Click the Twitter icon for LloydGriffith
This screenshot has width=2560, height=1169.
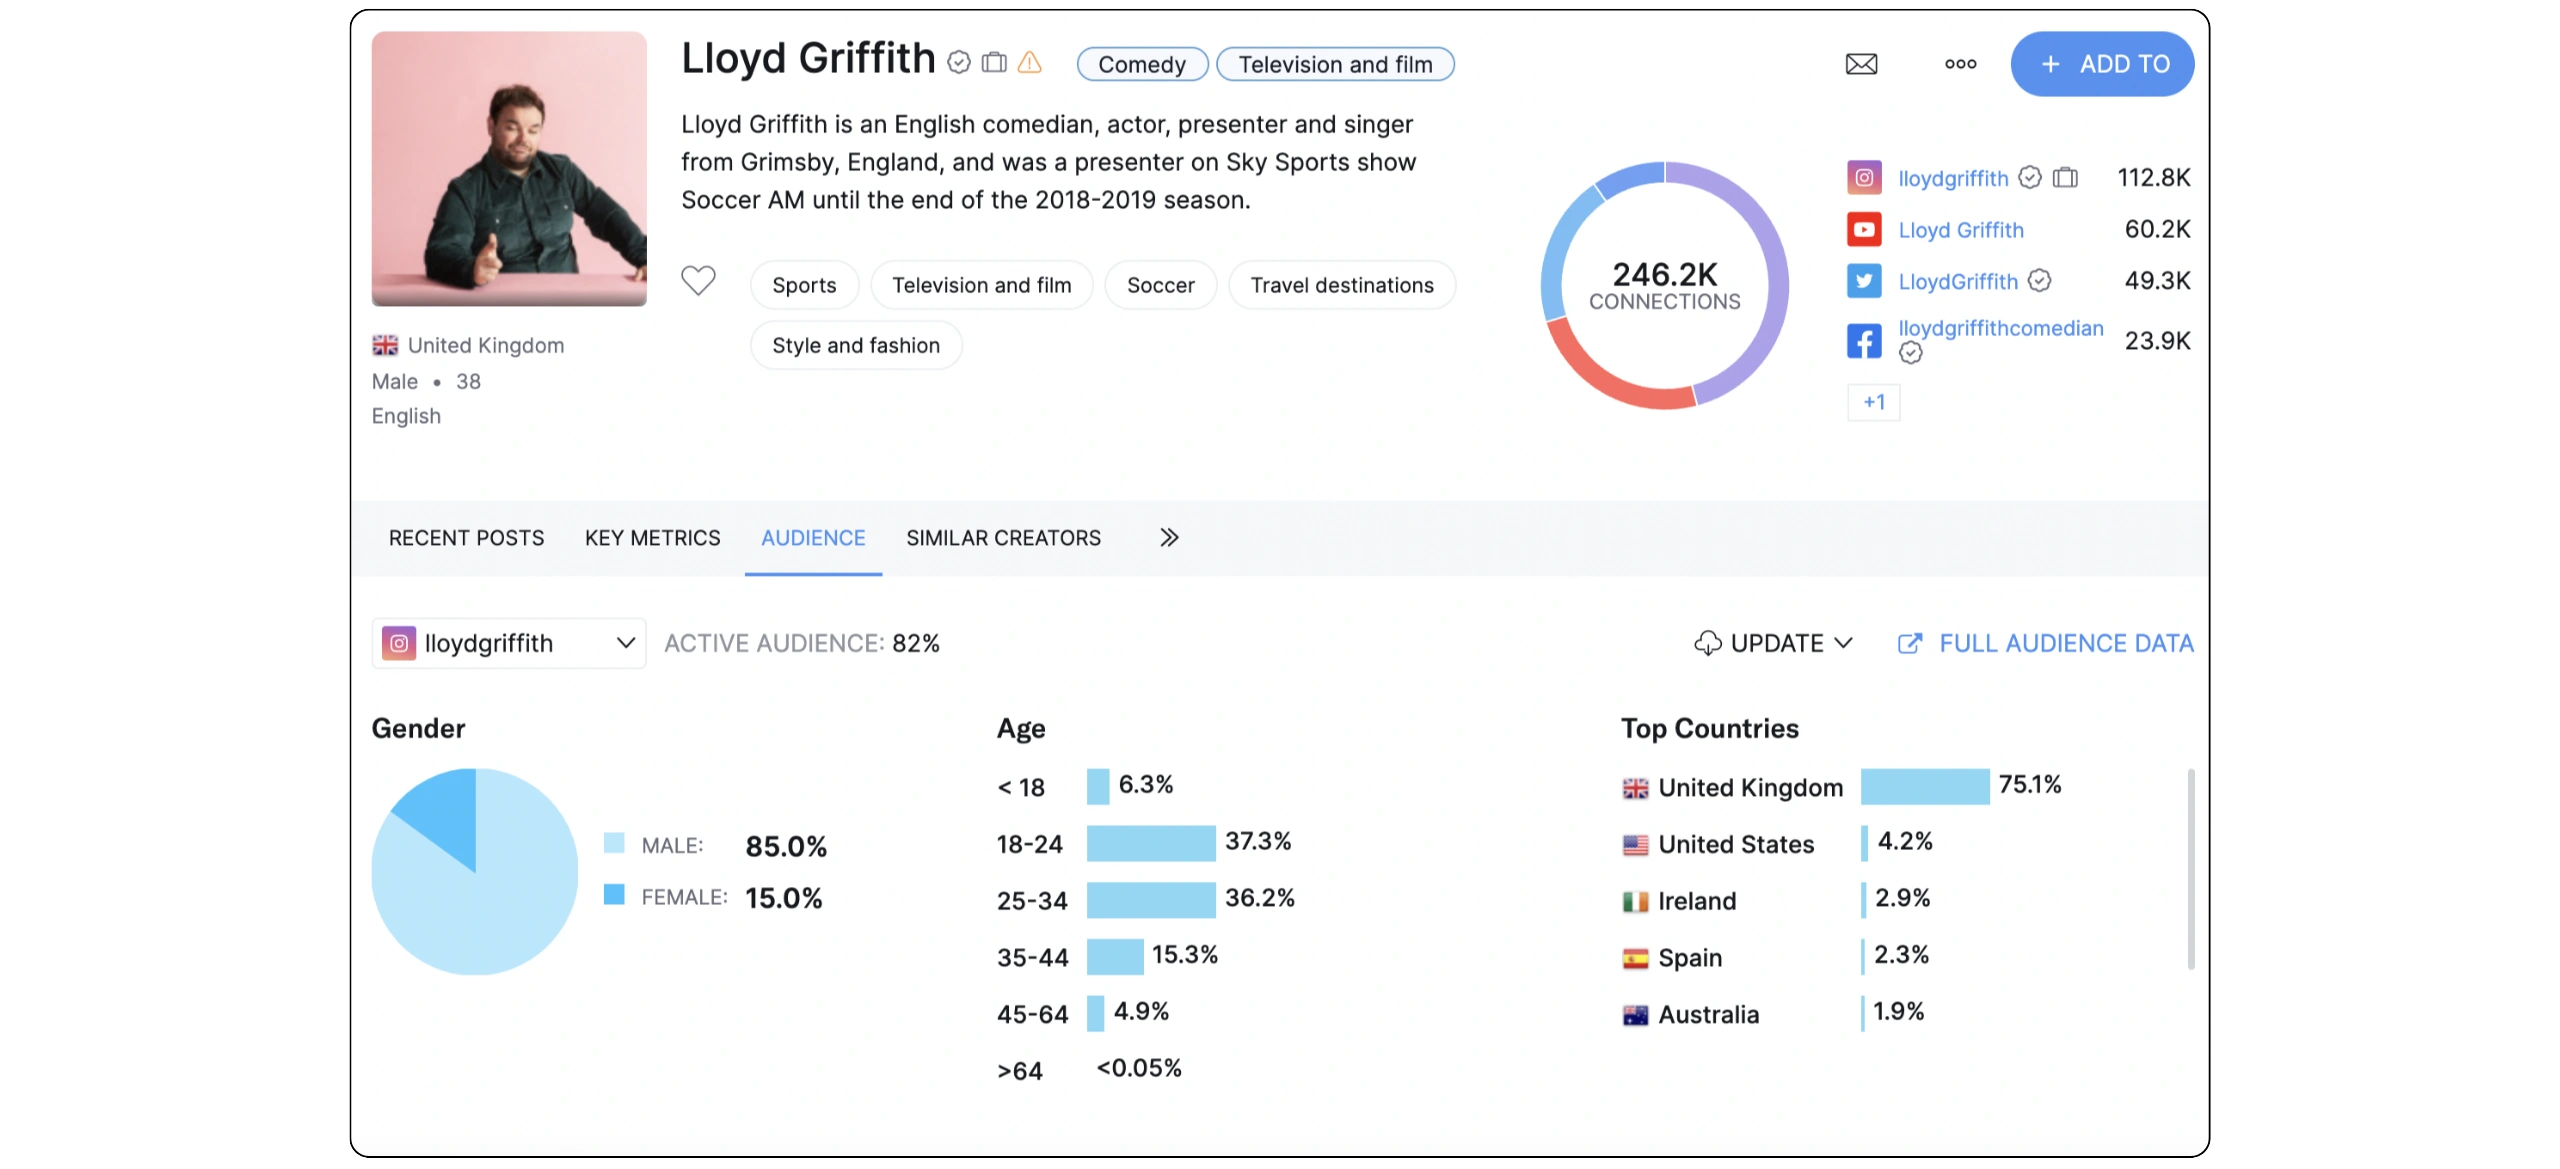click(x=1864, y=281)
